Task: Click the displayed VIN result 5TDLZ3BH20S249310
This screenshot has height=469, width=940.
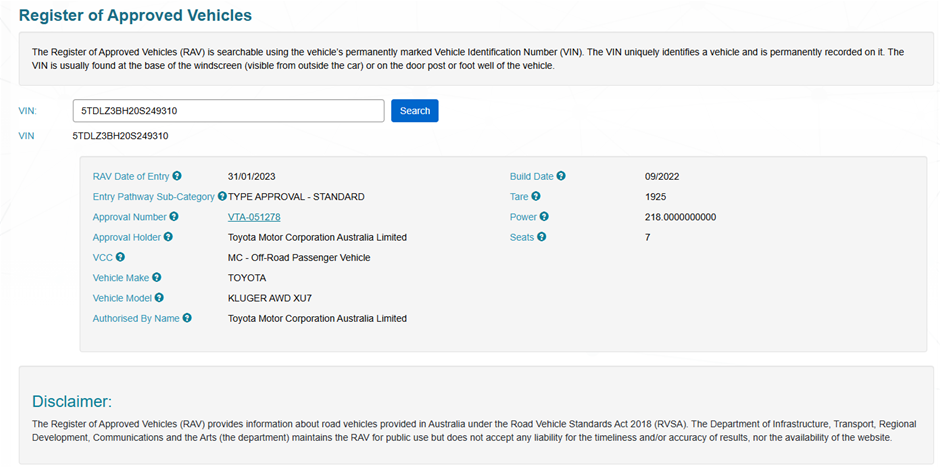Action: click(120, 135)
